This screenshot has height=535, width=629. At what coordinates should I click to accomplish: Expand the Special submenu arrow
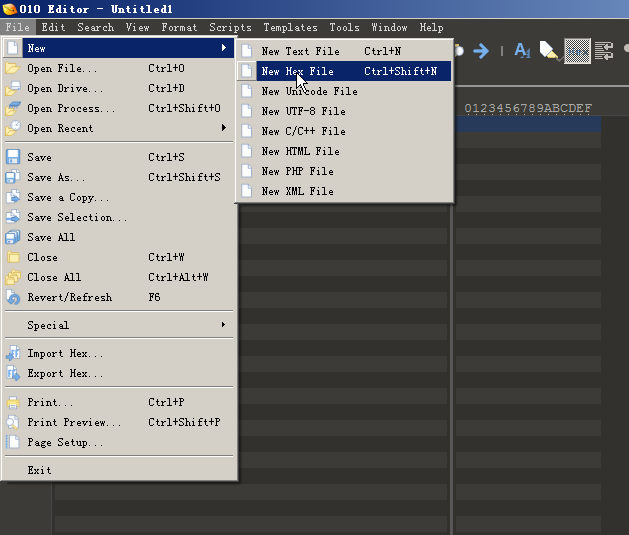click(x=224, y=324)
